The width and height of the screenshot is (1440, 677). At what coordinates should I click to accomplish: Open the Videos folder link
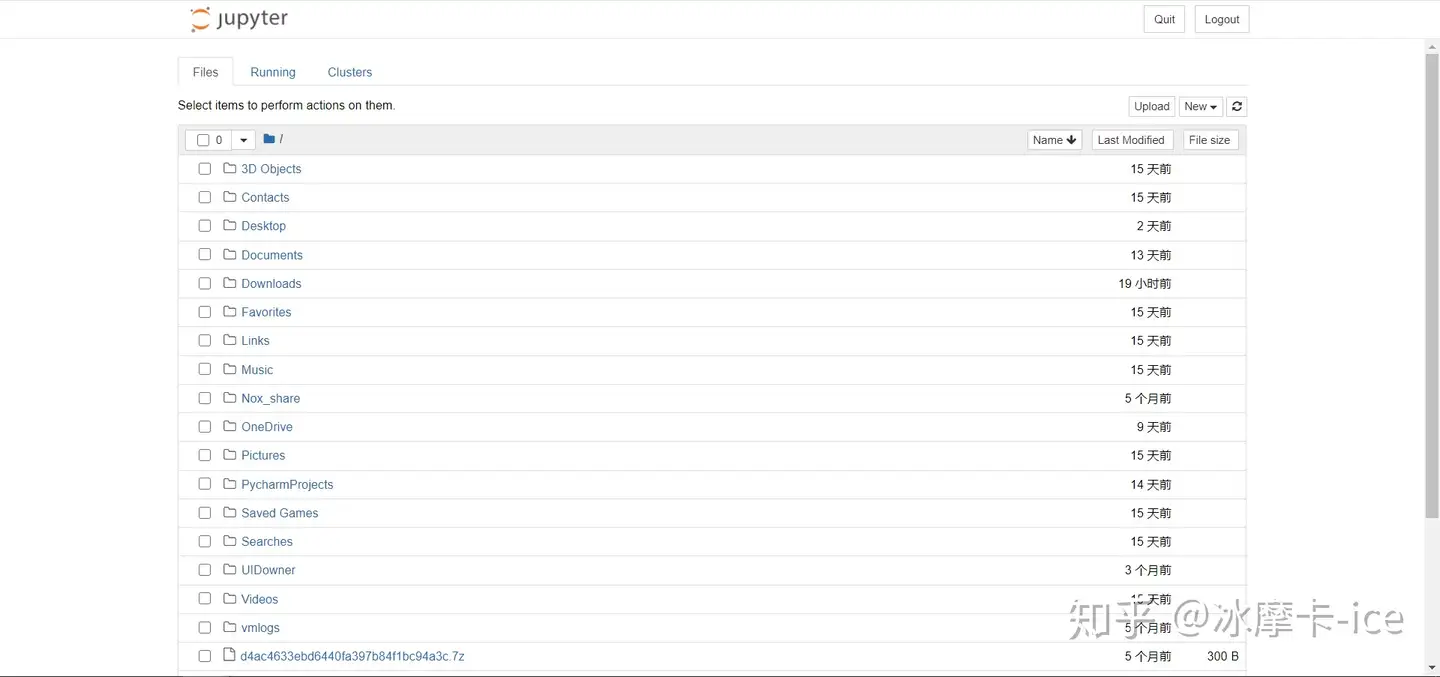pyautogui.click(x=260, y=599)
